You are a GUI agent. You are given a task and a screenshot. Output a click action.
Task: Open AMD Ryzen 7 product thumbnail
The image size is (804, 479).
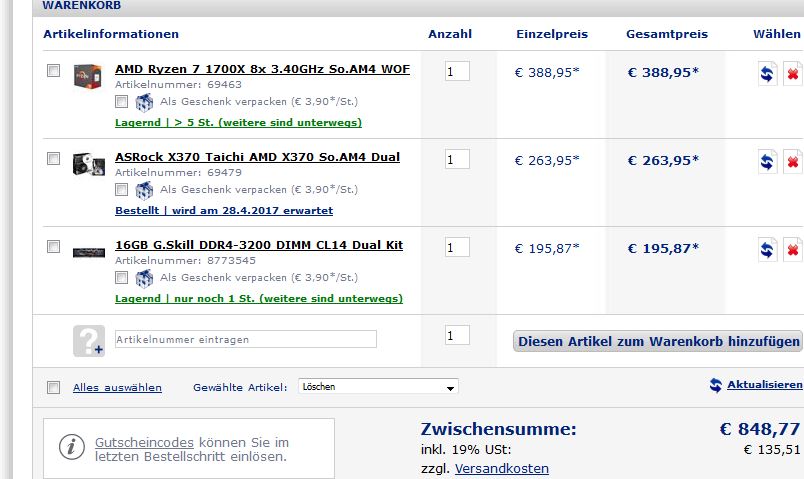pyautogui.click(x=88, y=76)
